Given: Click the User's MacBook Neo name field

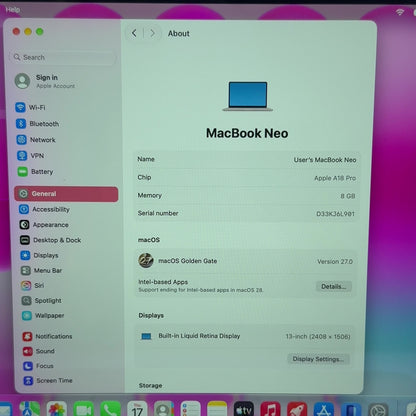Looking at the screenshot, I should click(325, 160).
